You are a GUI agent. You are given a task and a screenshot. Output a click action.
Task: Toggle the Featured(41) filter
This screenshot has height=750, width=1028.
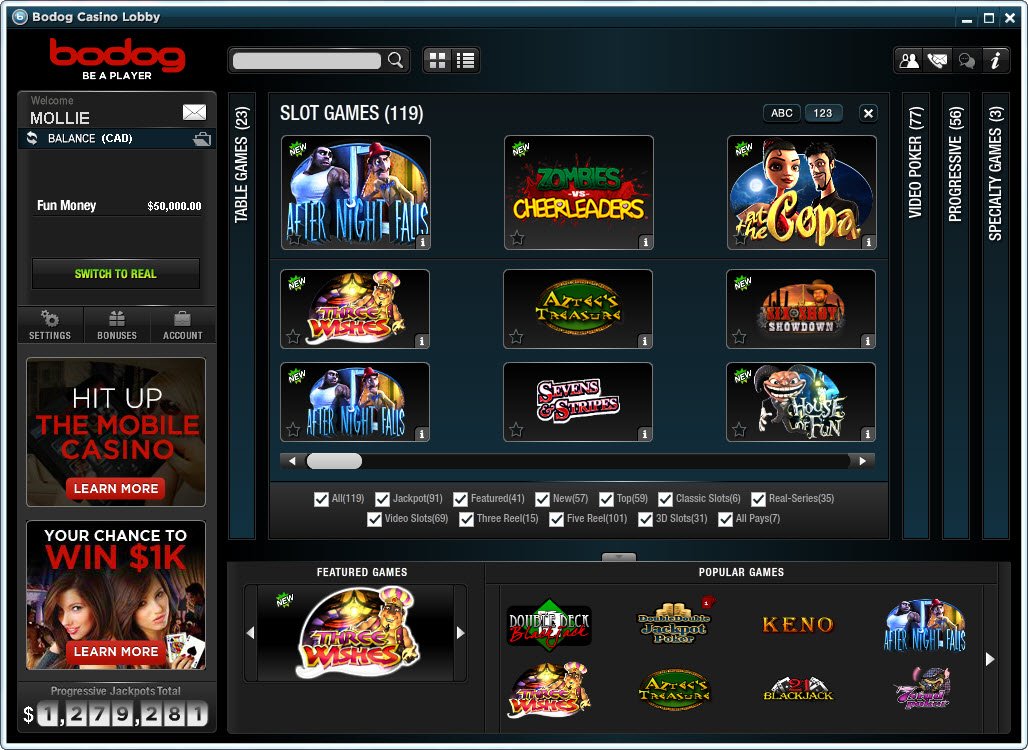coord(460,499)
